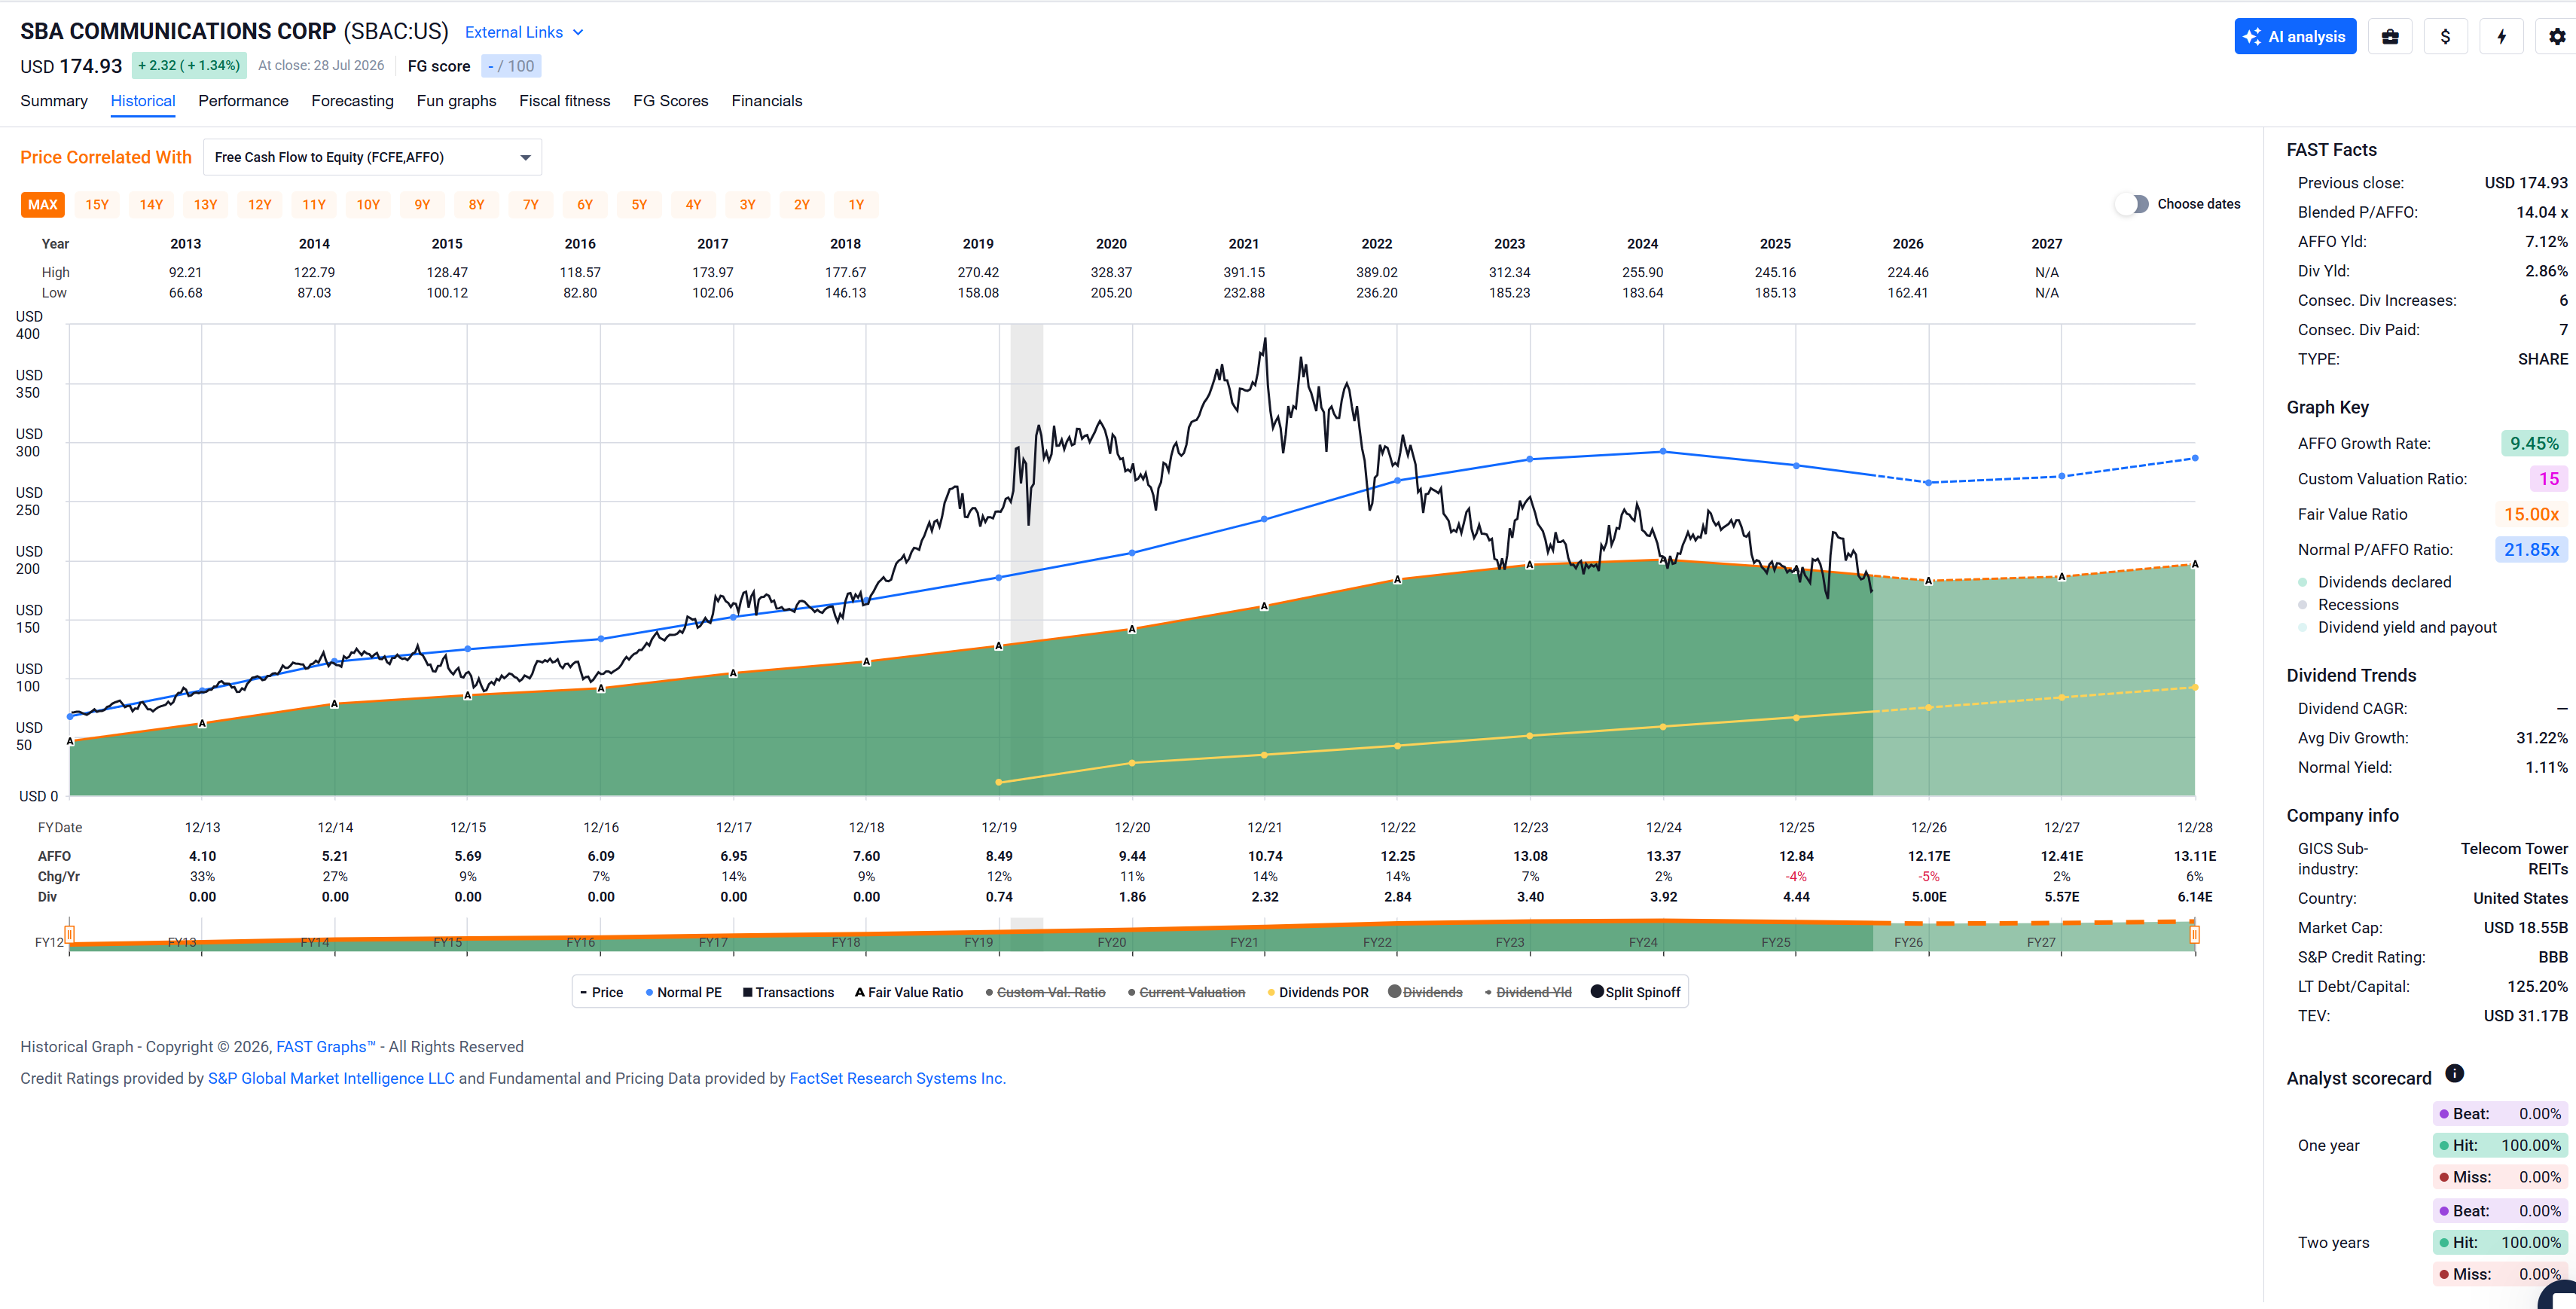Switch to the Financials tab
Image resolution: width=2576 pixels, height=1309 pixels.
click(766, 101)
